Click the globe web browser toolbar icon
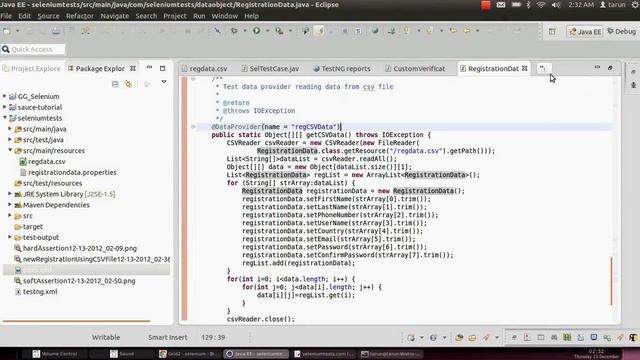The height and width of the screenshot is (360, 640). pos(375,31)
